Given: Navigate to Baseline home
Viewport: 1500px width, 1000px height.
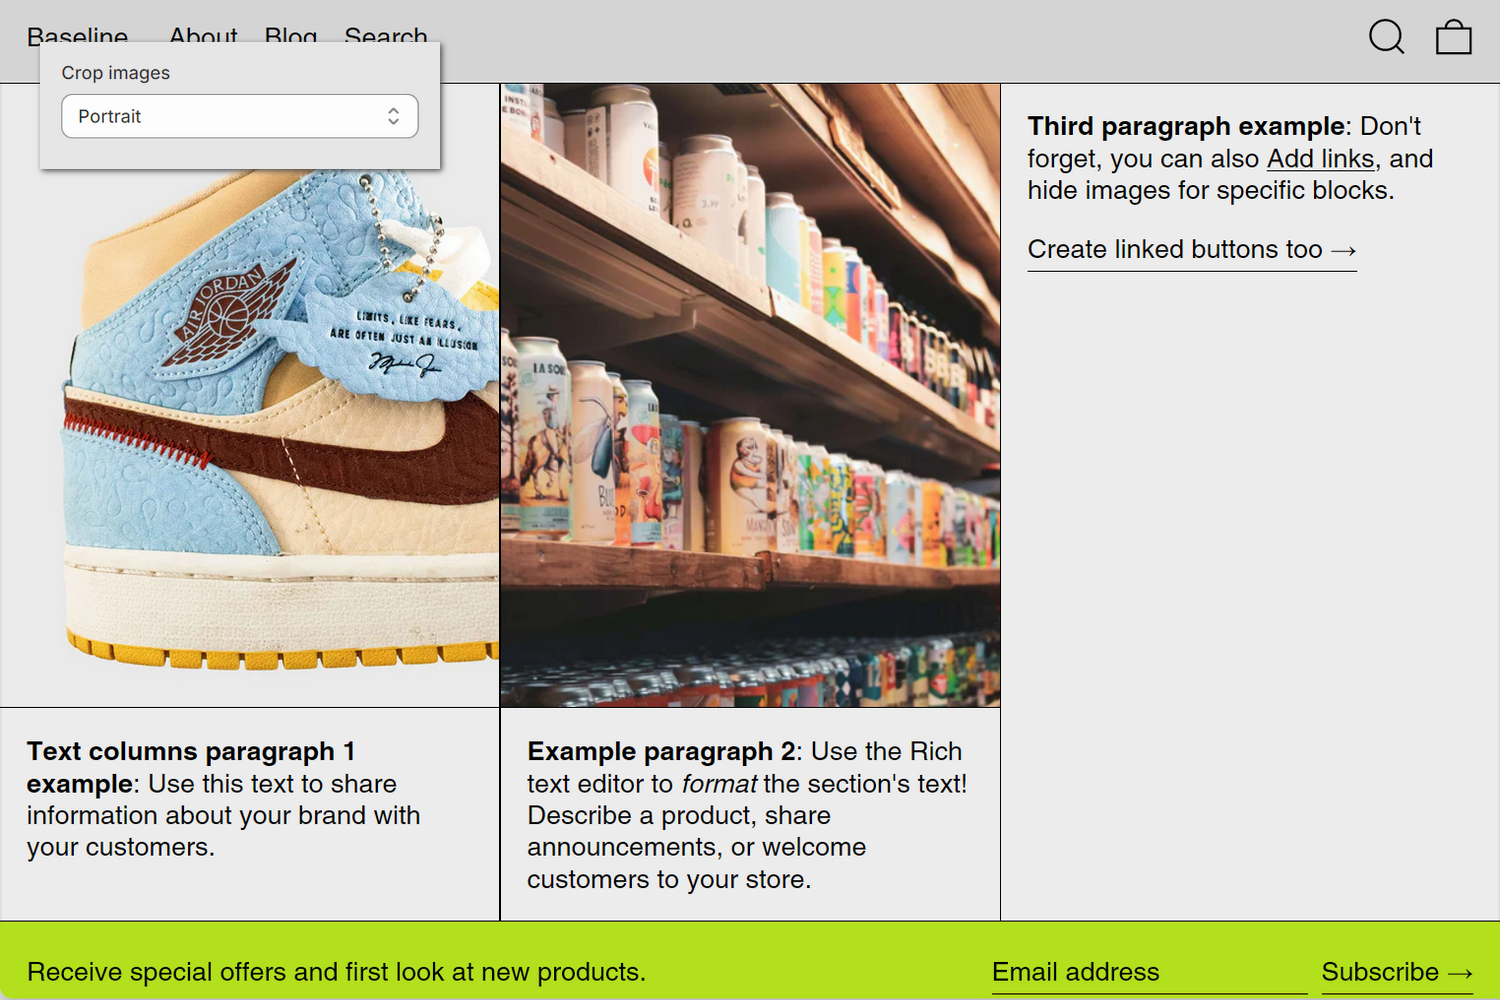Looking at the screenshot, I should (x=77, y=36).
